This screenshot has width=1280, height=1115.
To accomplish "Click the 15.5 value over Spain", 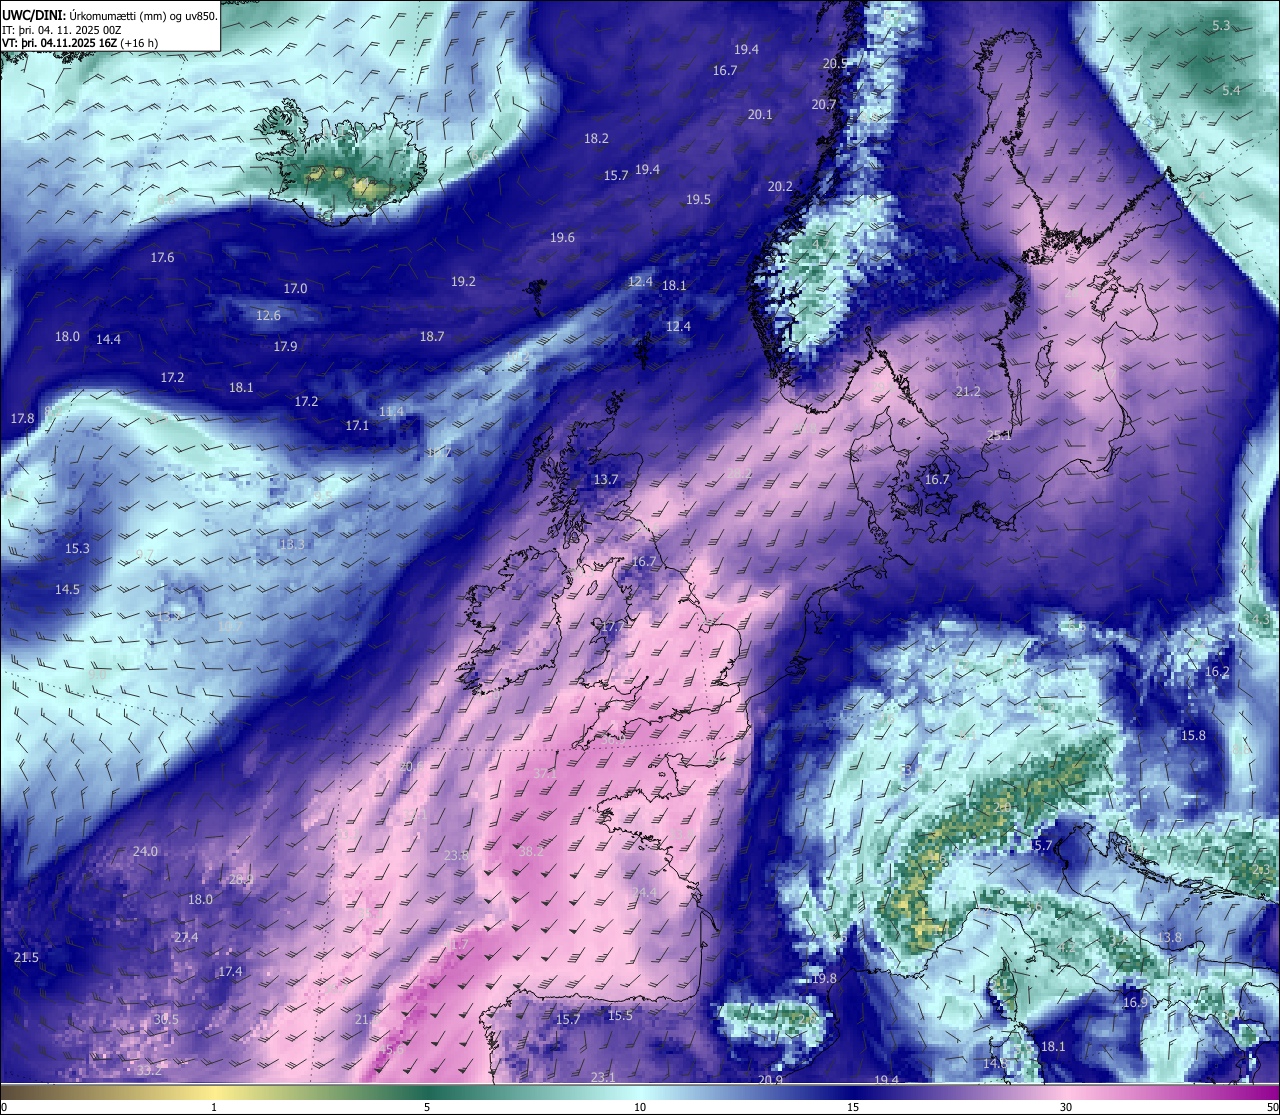I will coord(620,1015).
